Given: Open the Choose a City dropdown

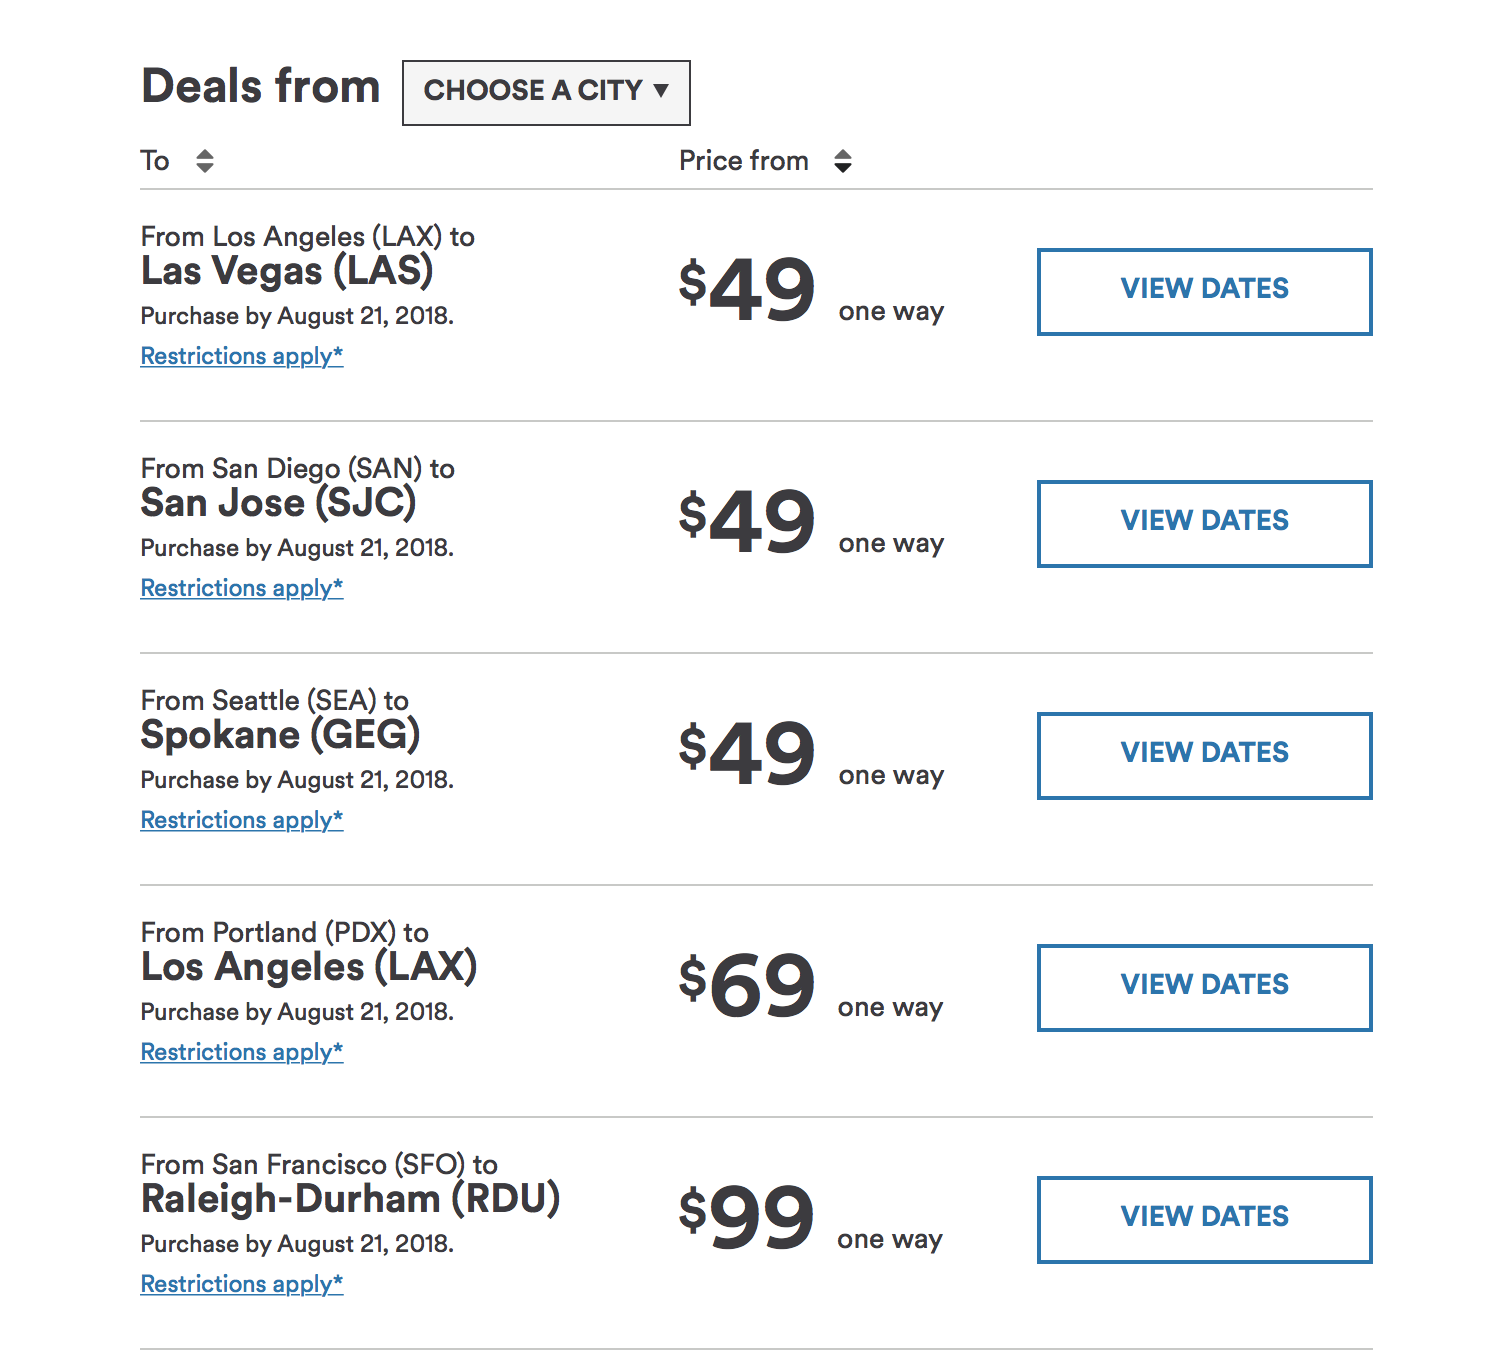Looking at the screenshot, I should click(x=546, y=92).
